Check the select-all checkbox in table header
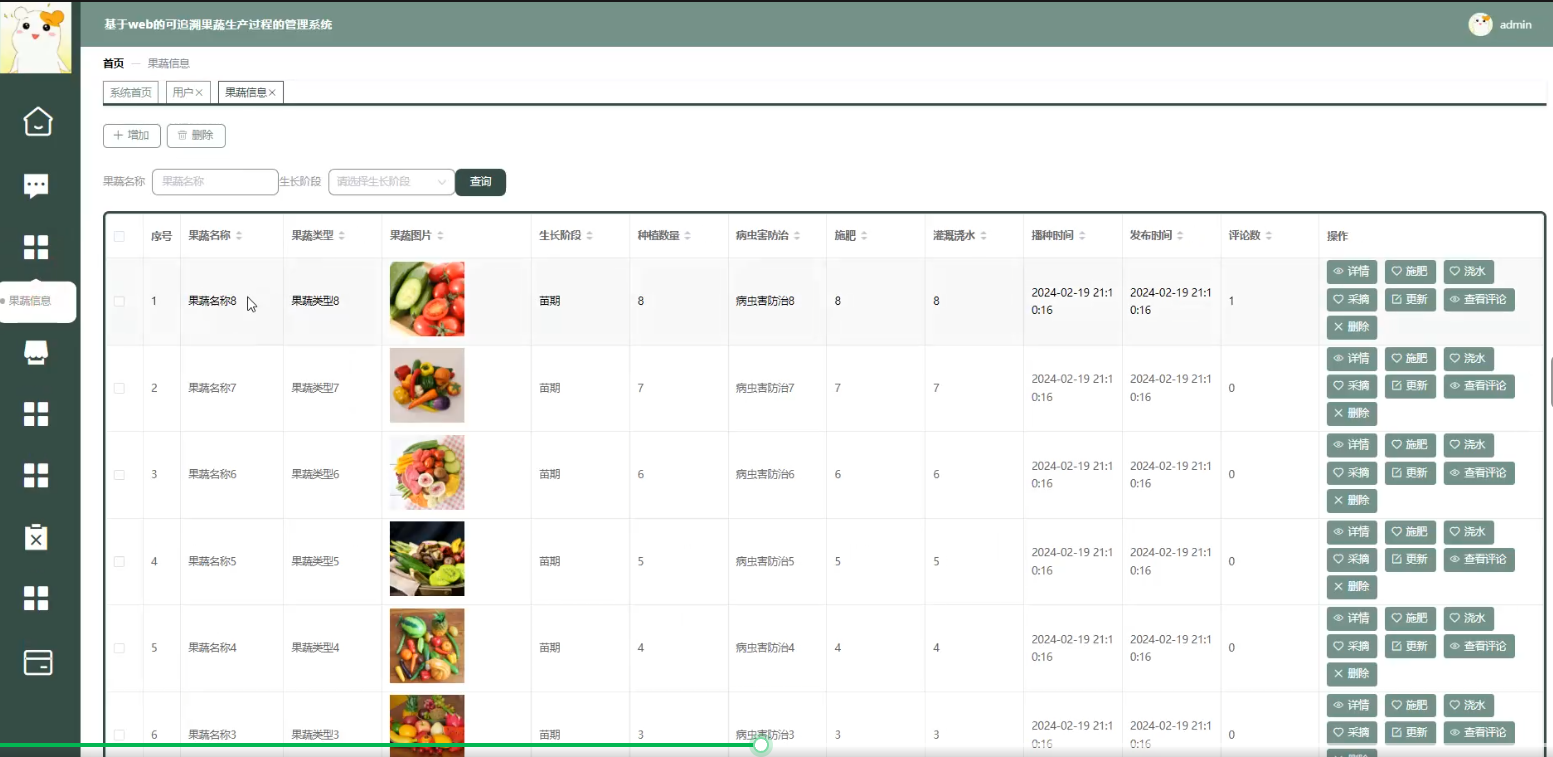 (120, 236)
